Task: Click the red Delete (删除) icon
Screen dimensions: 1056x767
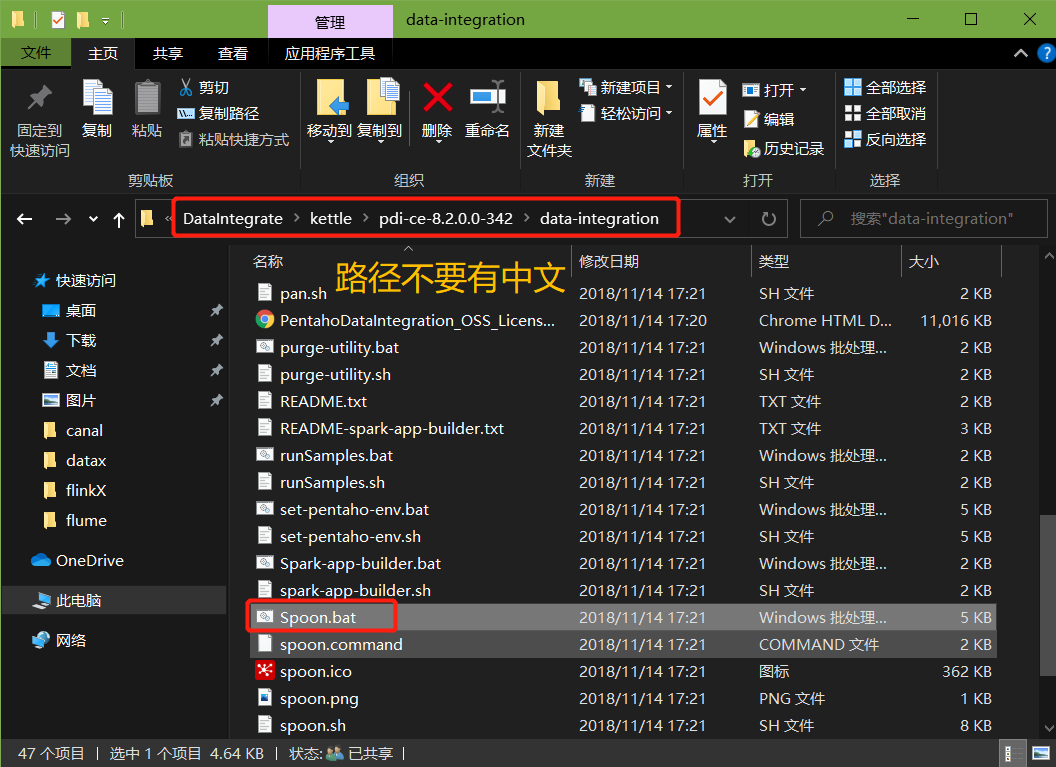Action: coord(437,98)
